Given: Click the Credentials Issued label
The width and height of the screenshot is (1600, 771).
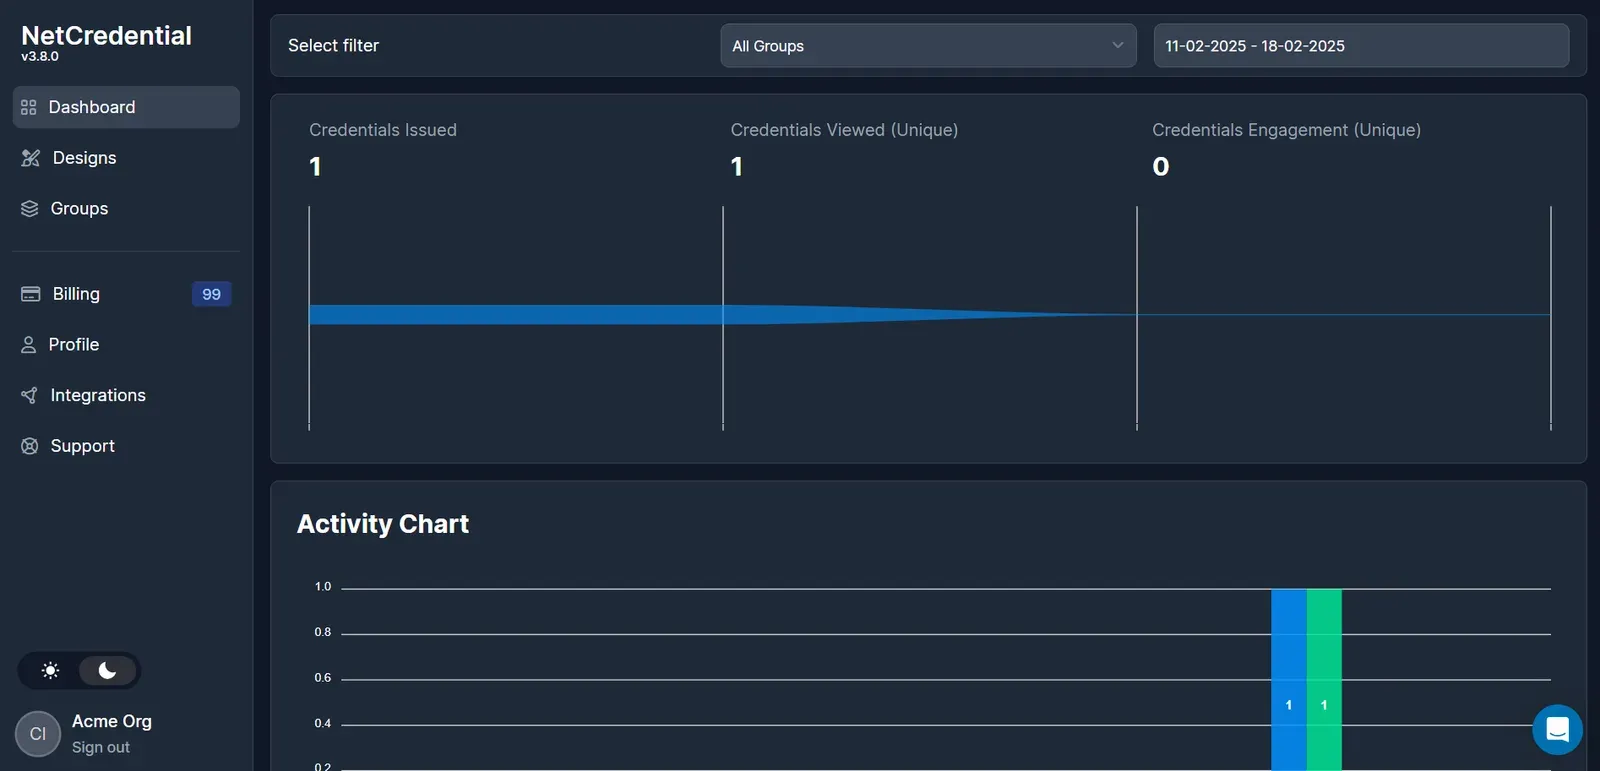Looking at the screenshot, I should 383,130.
